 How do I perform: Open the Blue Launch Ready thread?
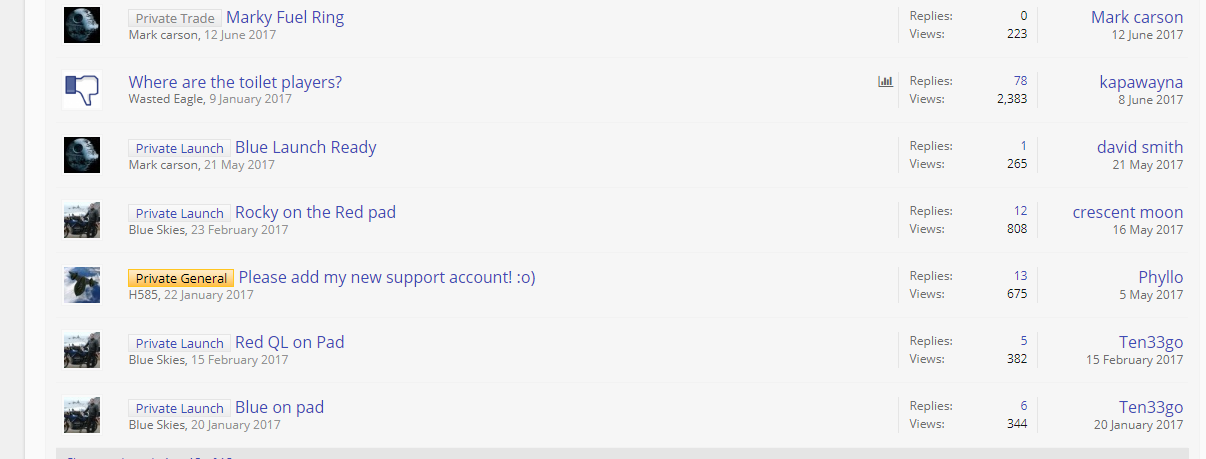(x=306, y=147)
